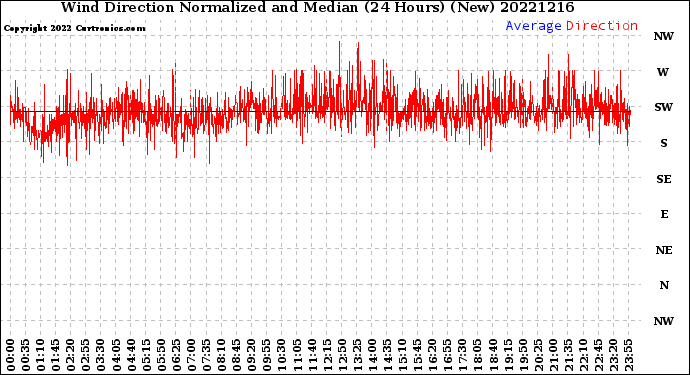Click the 'NE' y-axis label
Viewport: 690px width, 375px height.
click(x=664, y=250)
